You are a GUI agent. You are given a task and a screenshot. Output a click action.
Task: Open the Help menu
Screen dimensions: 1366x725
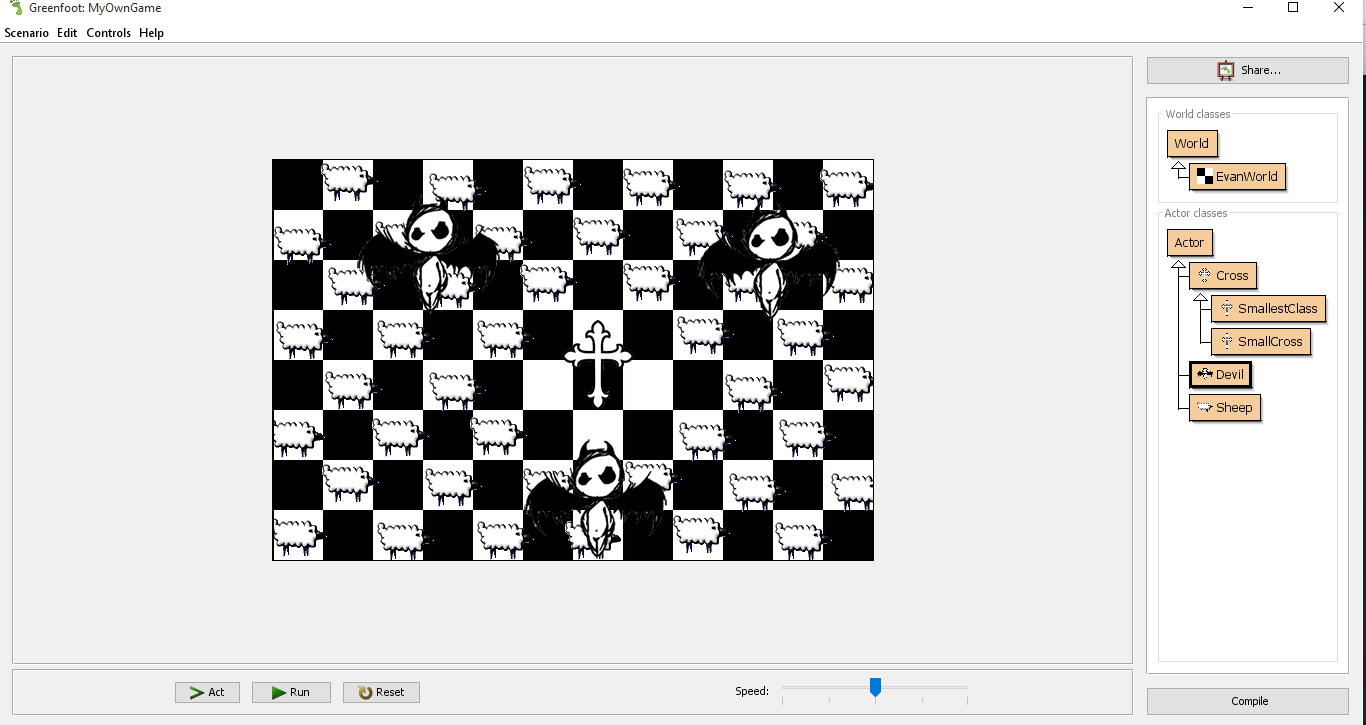(151, 33)
